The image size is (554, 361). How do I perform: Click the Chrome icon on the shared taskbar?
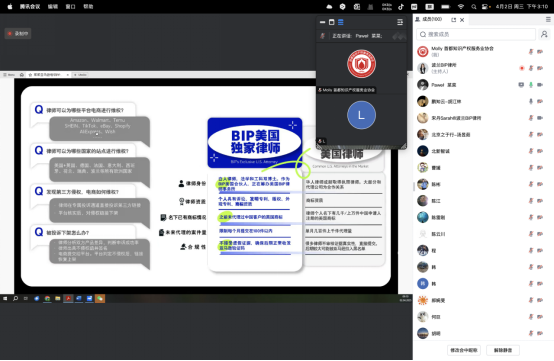click(47, 298)
